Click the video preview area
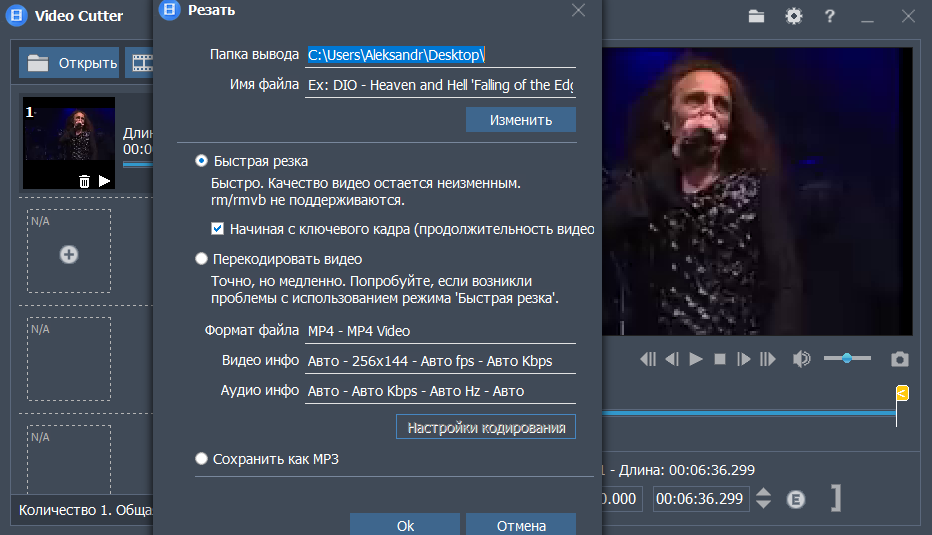 pyautogui.click(x=757, y=191)
